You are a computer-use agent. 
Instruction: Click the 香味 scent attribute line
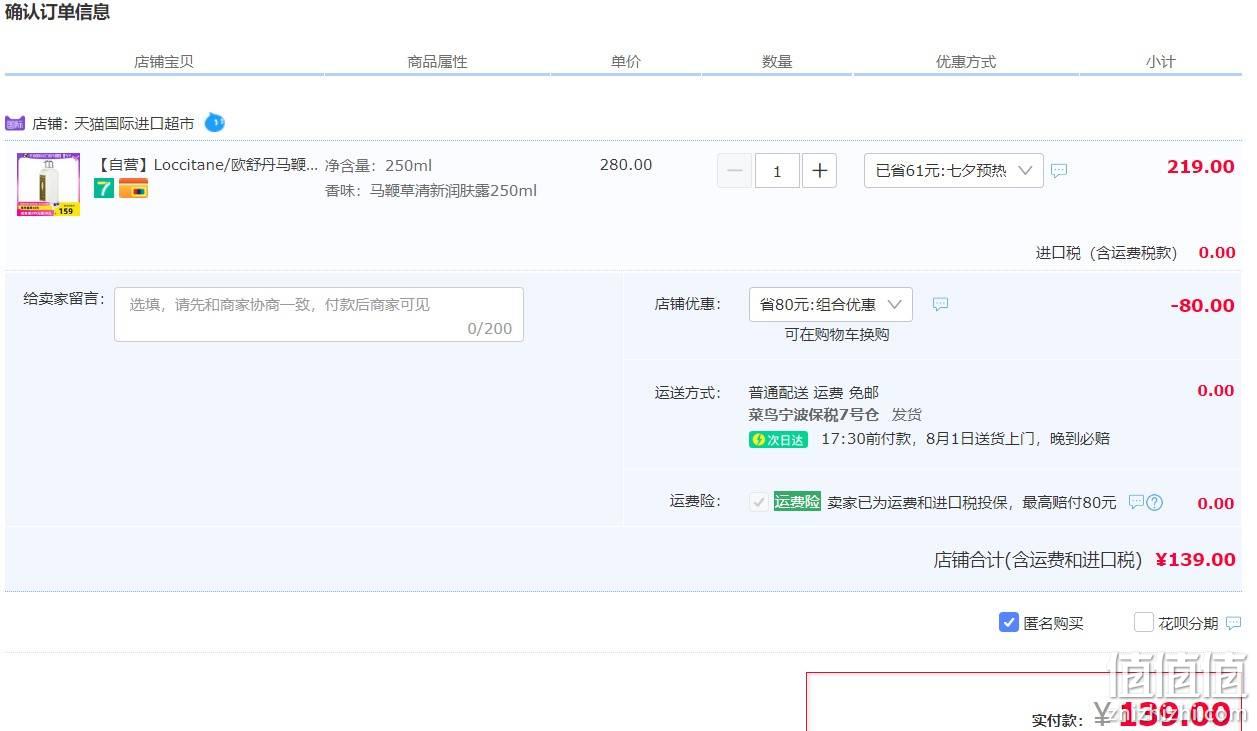pos(431,190)
